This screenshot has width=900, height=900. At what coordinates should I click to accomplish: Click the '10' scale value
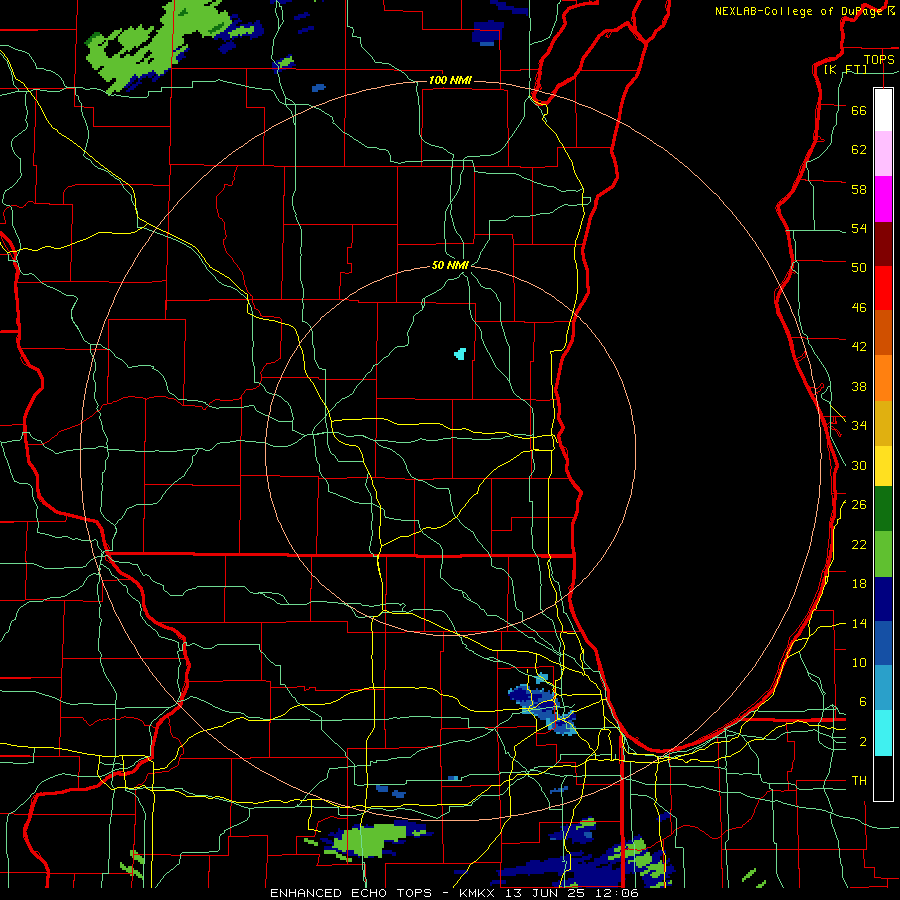(859, 662)
